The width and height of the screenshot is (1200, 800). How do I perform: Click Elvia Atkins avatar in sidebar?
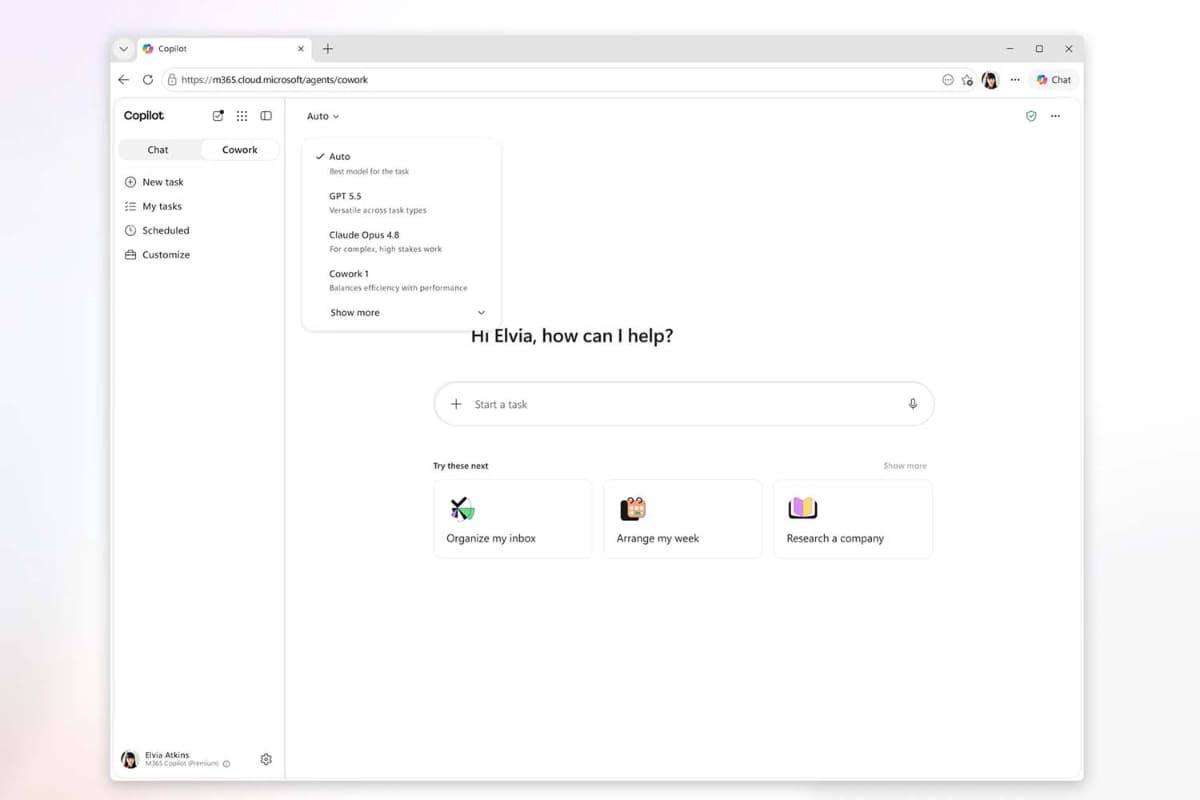tap(129, 760)
